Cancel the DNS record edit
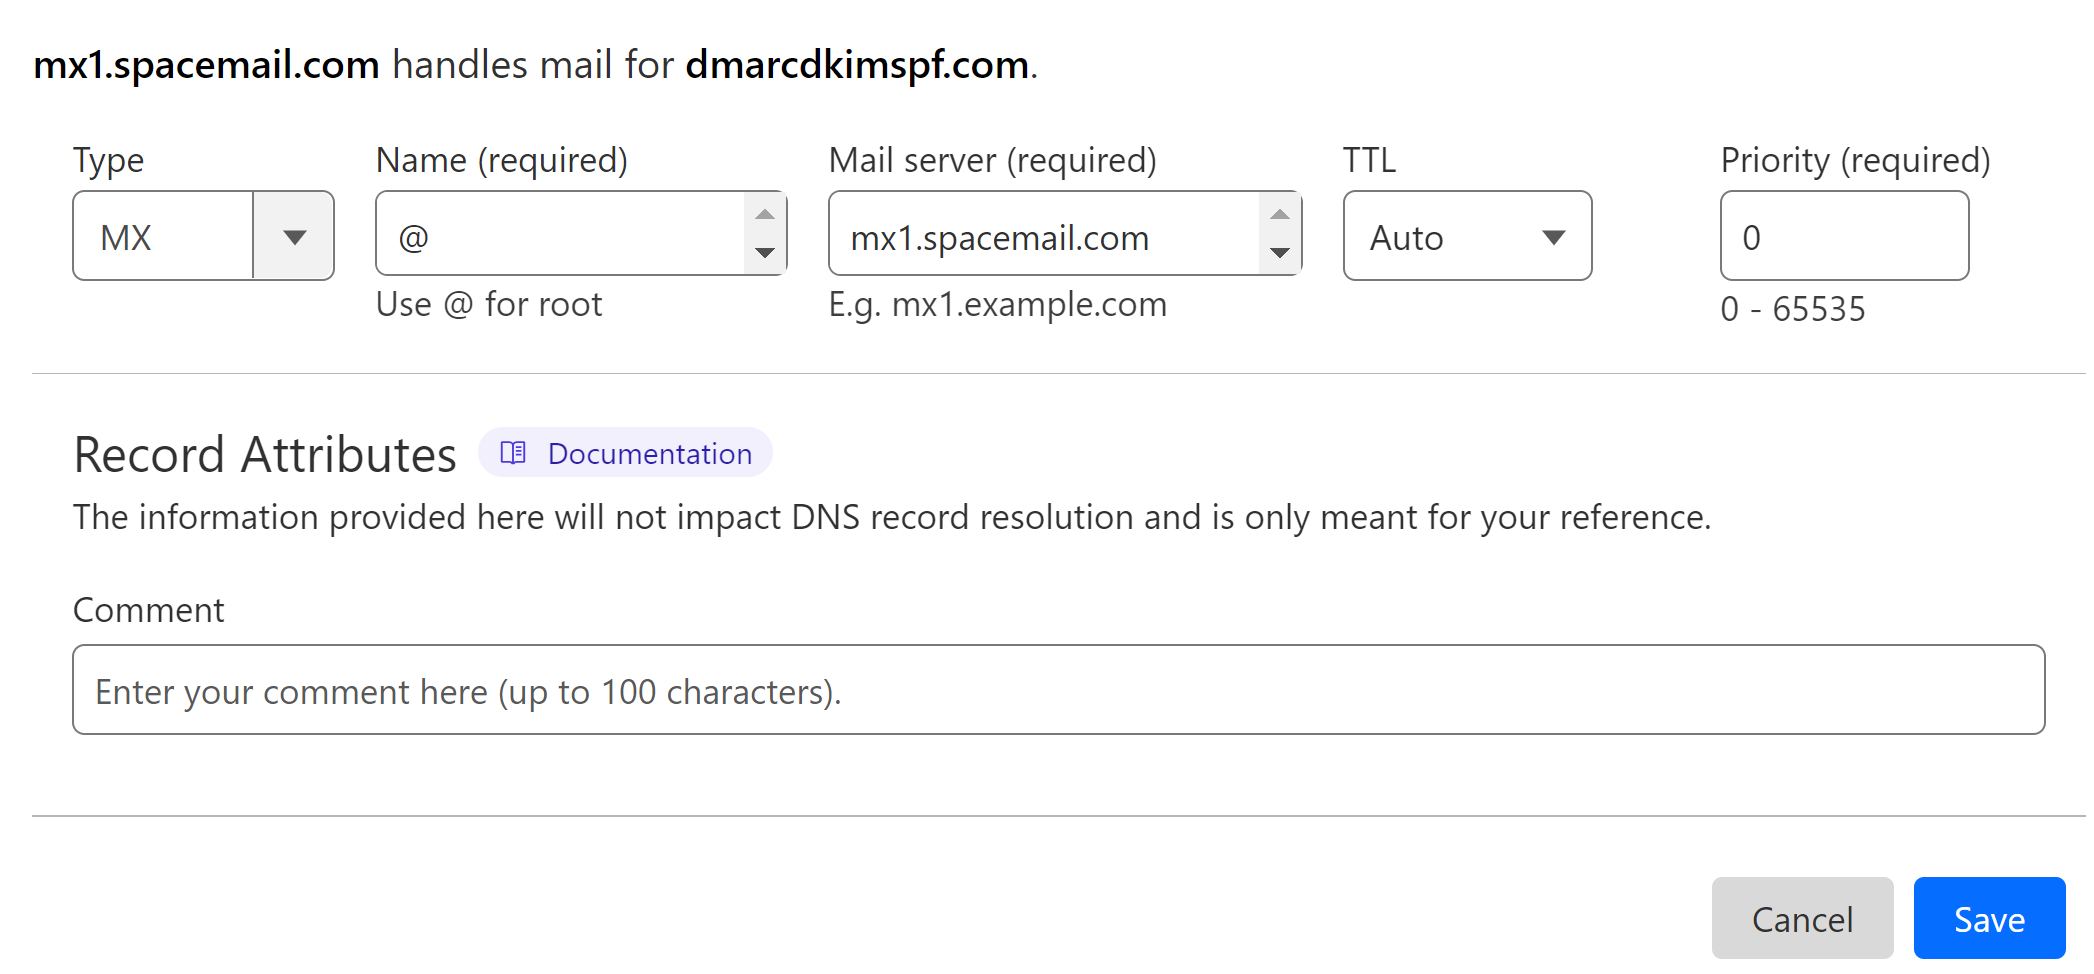This screenshot has width=2094, height=974. (1802, 919)
